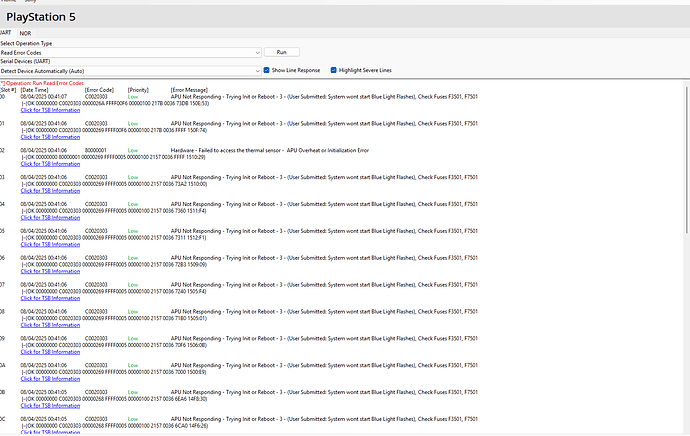The image size is (690, 436).
Task: Open TSB Information link for slot 03
Action: pyautogui.click(x=50, y=191)
